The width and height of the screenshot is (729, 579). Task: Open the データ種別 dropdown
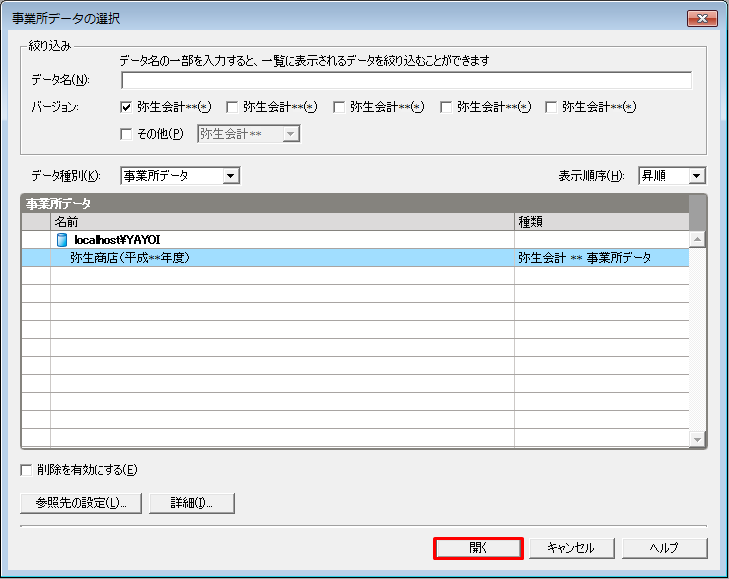coord(231,176)
